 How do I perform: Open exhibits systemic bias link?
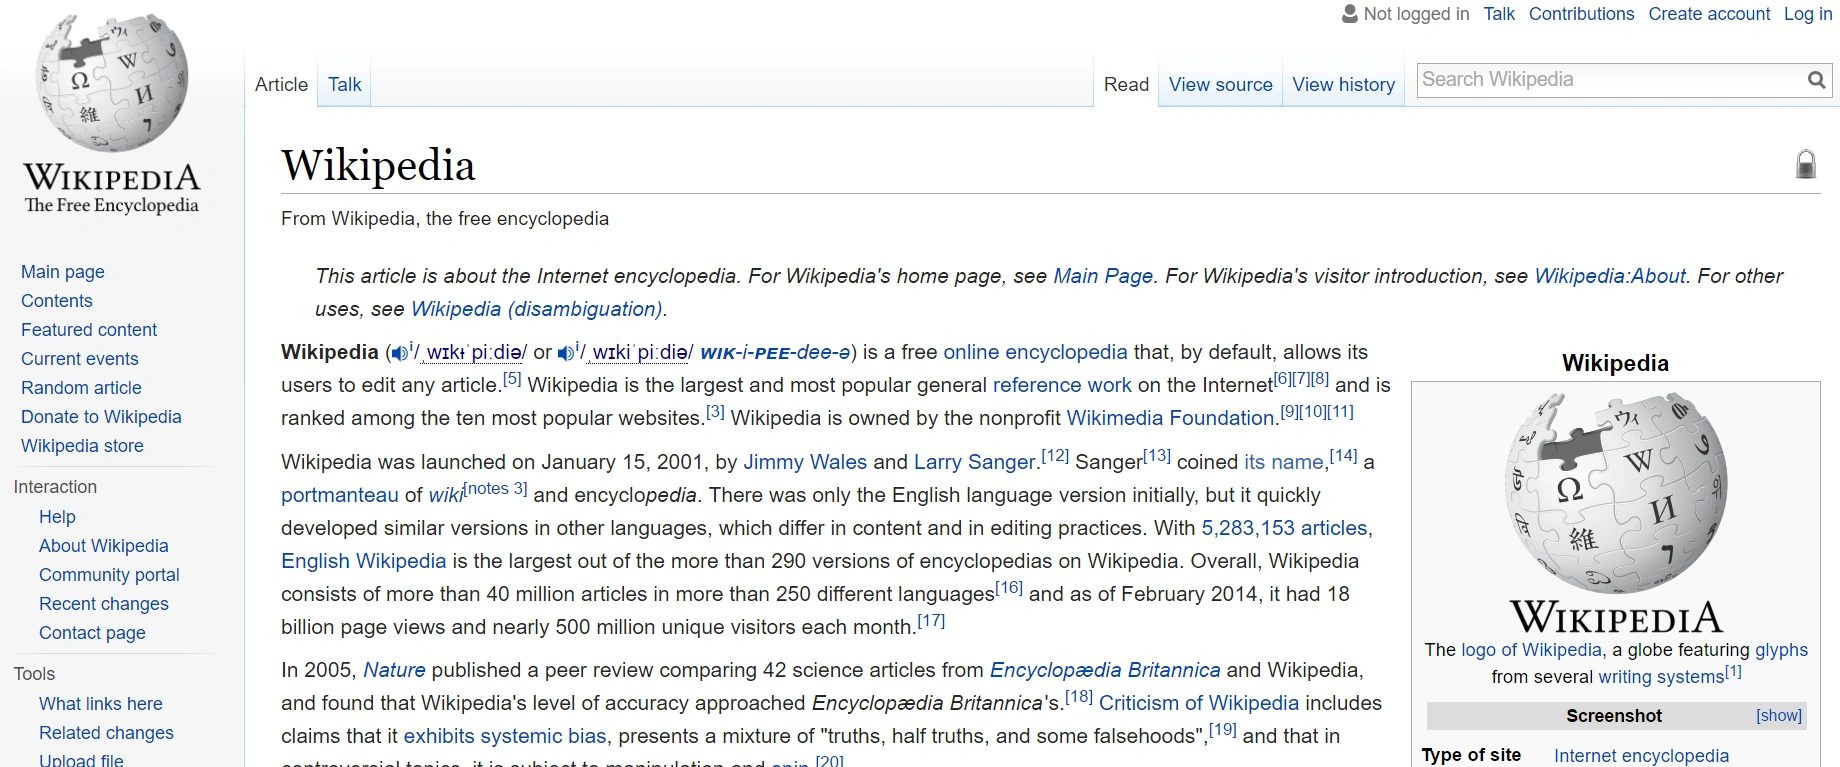[x=505, y=736]
